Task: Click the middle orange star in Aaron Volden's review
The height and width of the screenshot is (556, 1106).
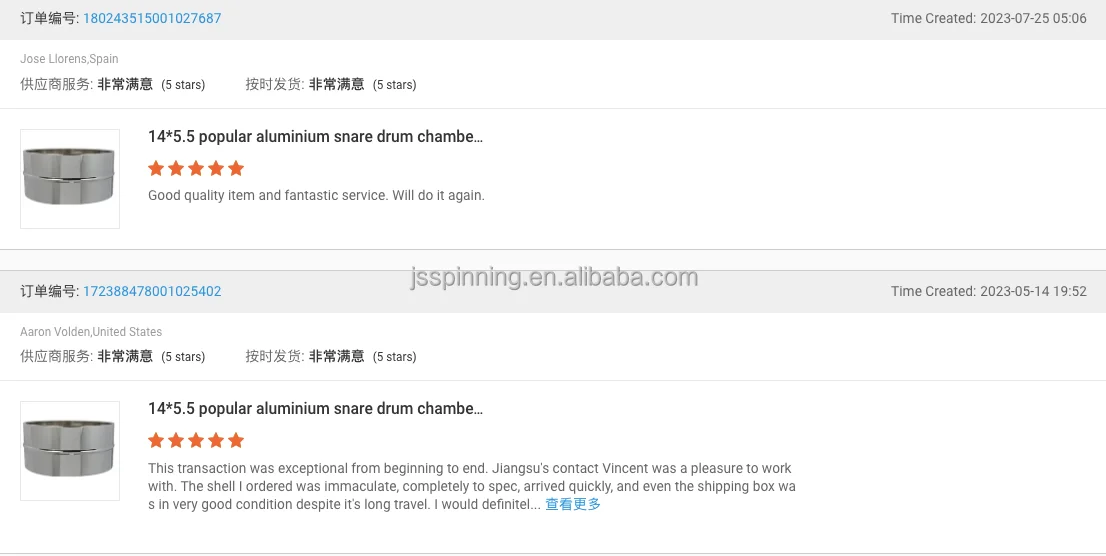Action: 196,440
